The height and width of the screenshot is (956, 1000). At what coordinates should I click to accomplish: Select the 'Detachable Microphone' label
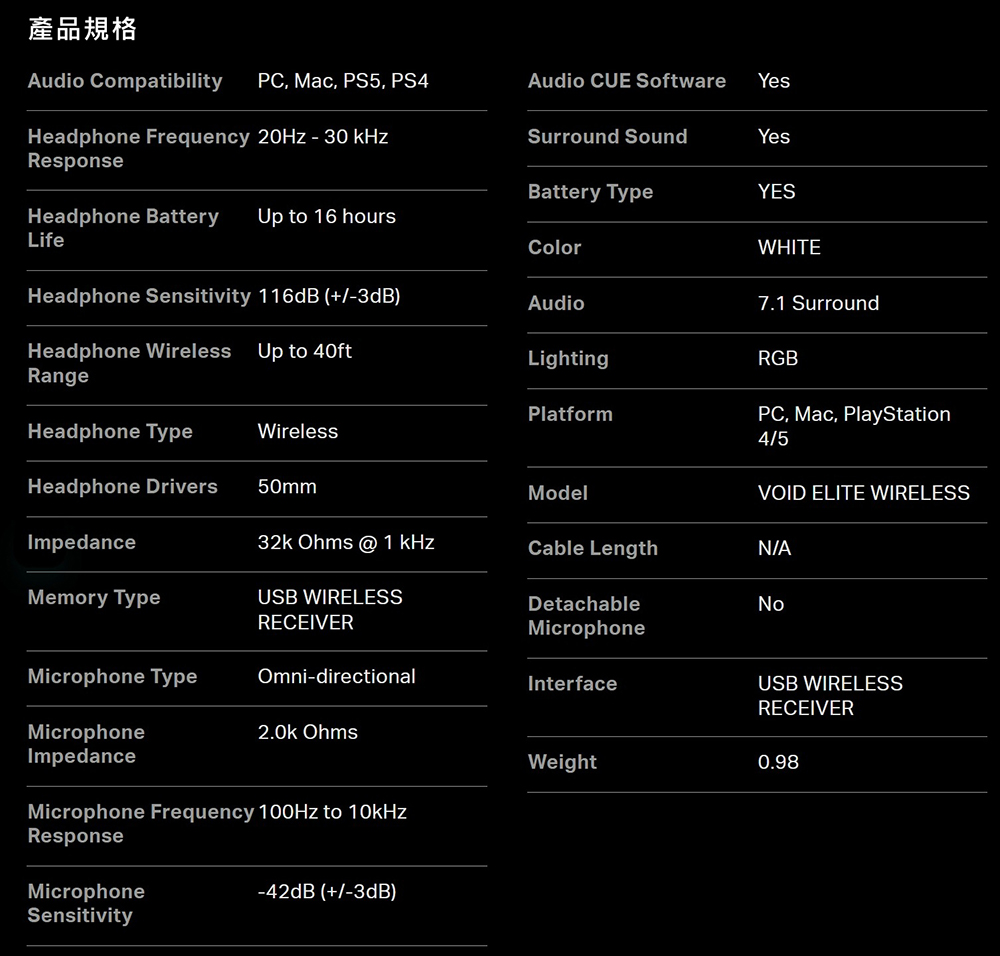[x=587, y=616]
